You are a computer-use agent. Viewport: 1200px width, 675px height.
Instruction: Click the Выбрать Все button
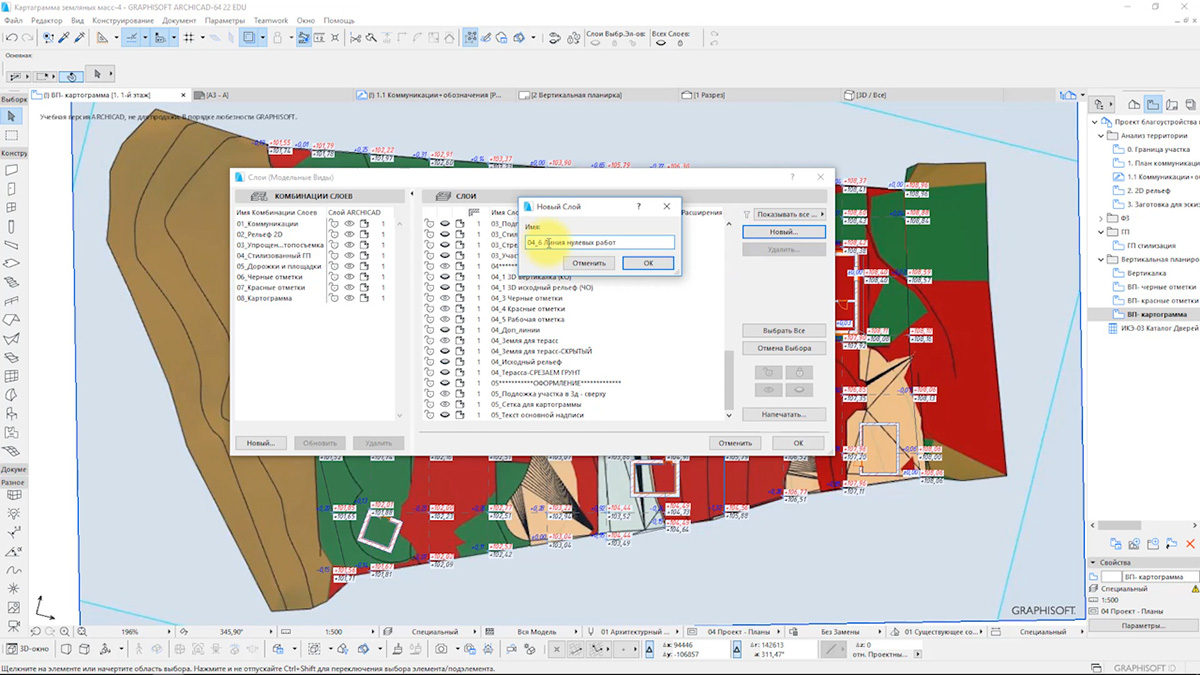tap(783, 330)
